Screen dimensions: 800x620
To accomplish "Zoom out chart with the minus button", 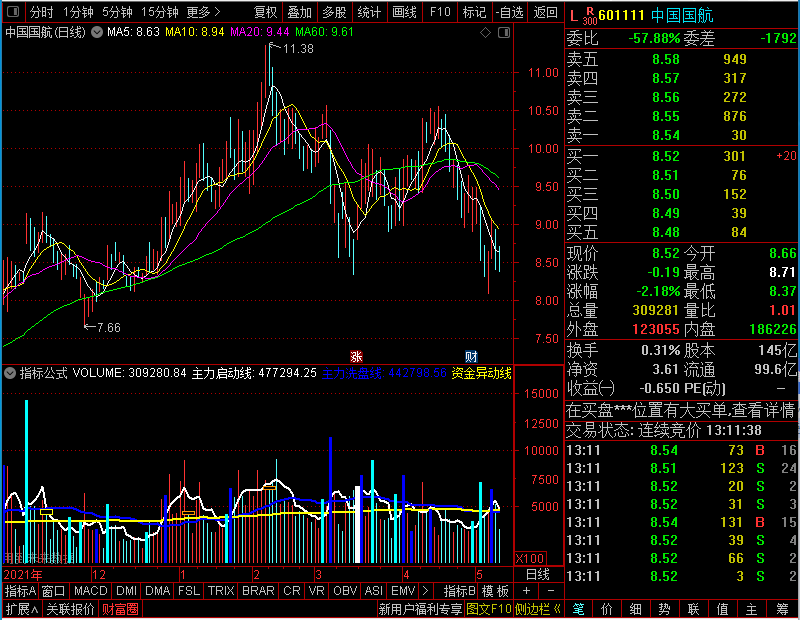I will (x=551, y=591).
